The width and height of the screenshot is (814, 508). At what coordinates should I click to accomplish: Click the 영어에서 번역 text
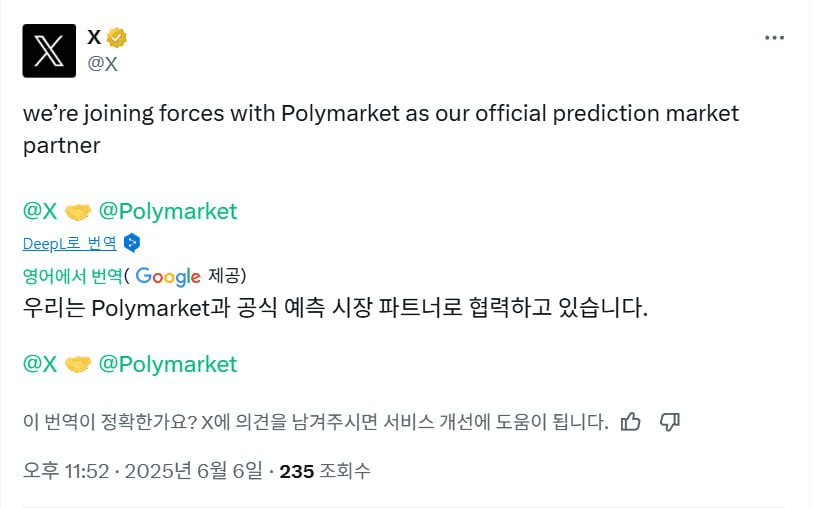point(73,275)
